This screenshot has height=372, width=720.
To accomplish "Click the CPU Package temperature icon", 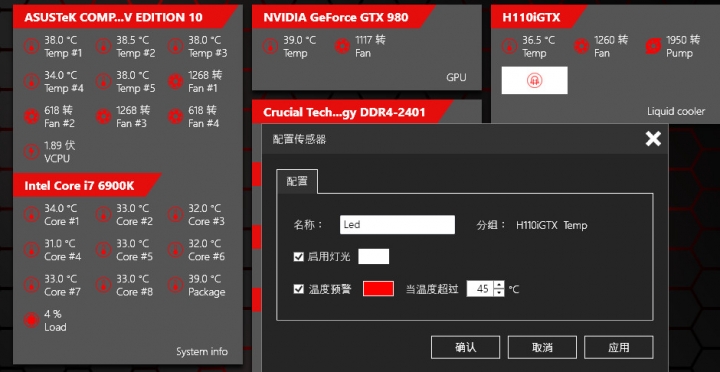I will [x=175, y=285].
